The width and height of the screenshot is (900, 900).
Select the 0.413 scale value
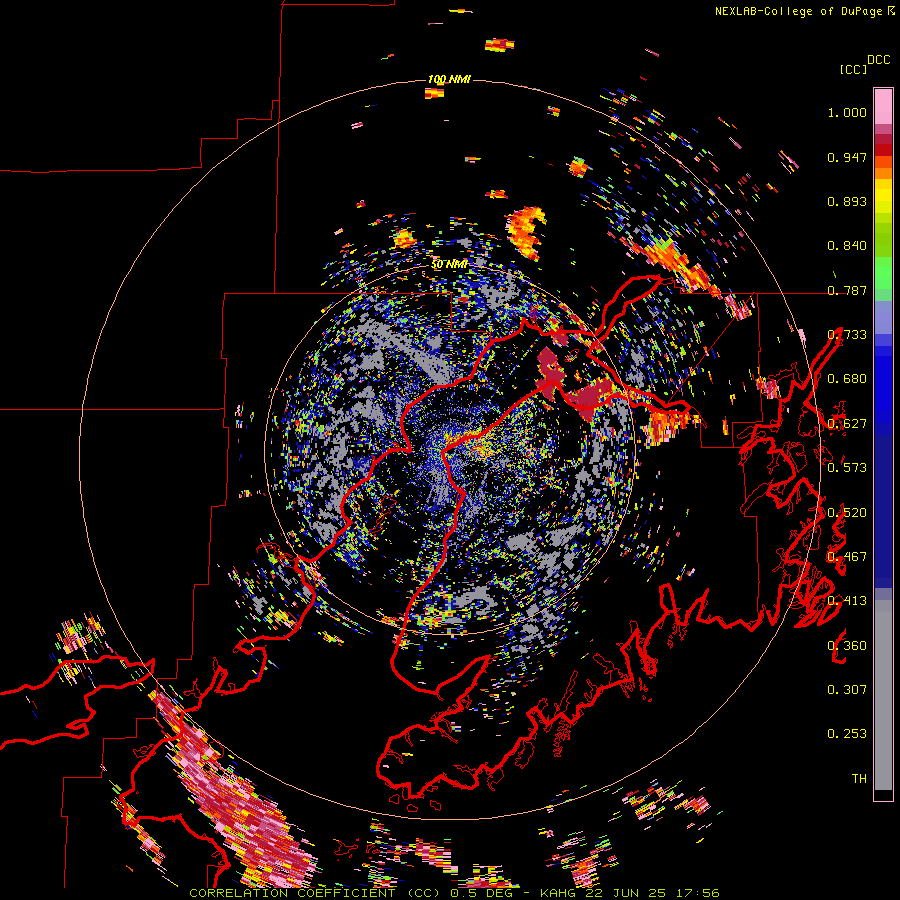tap(847, 601)
